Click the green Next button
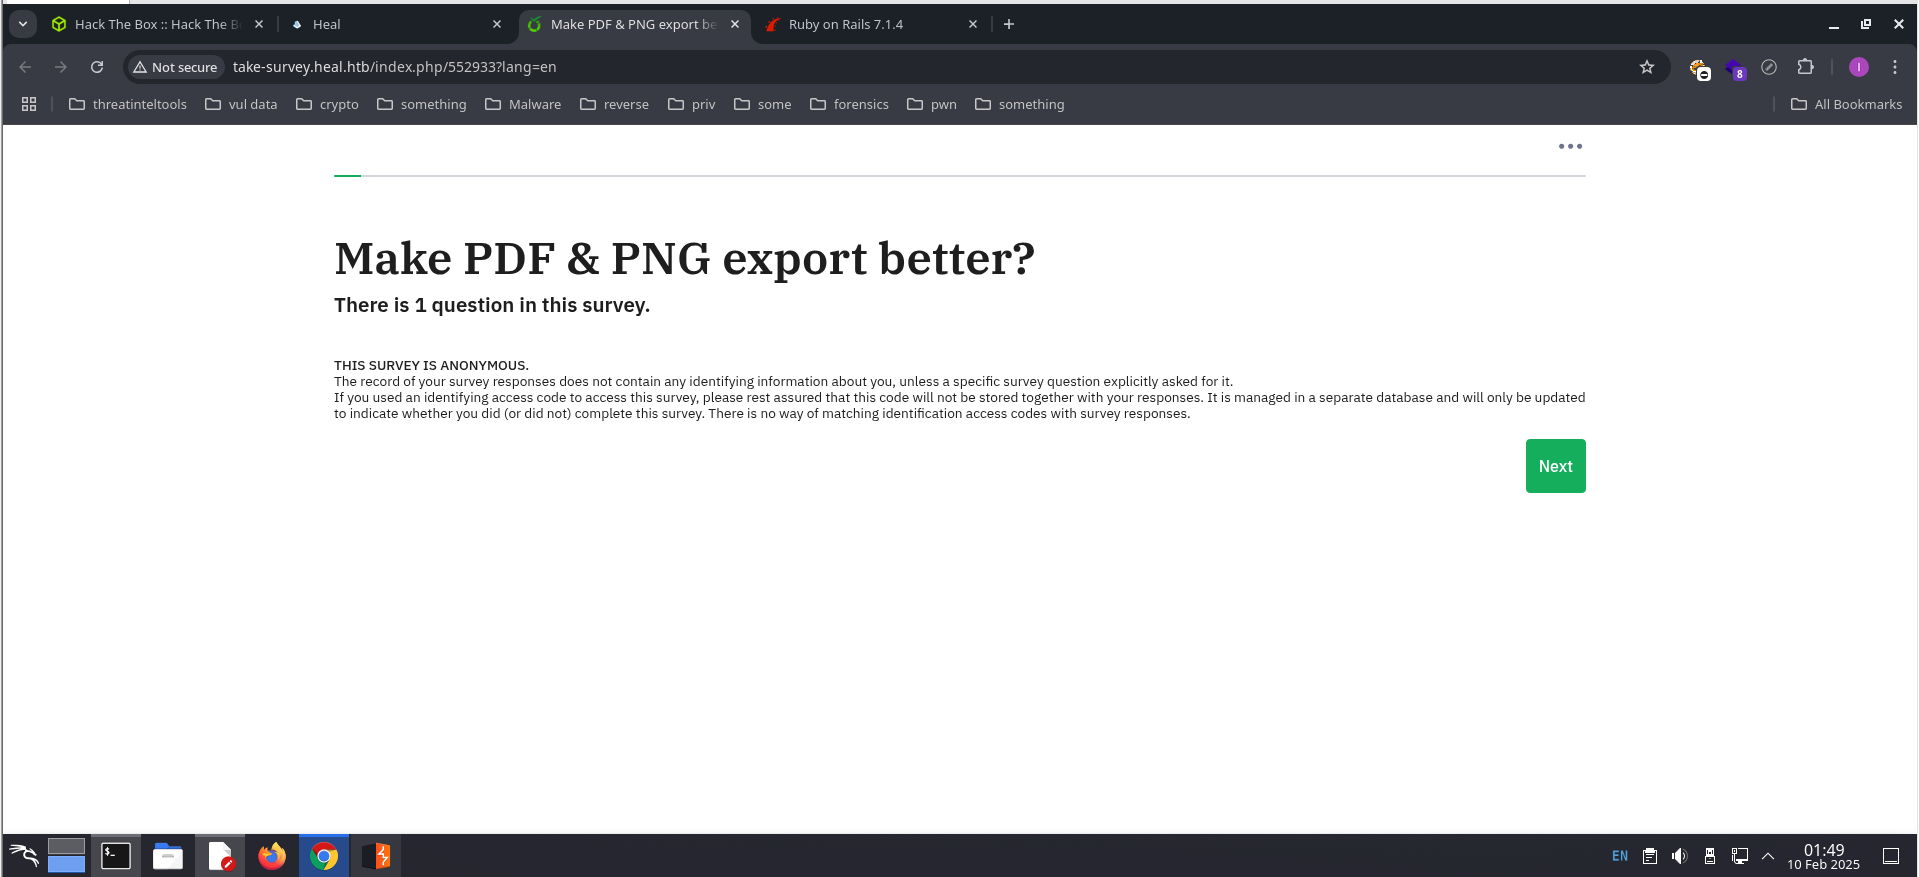 1555,466
